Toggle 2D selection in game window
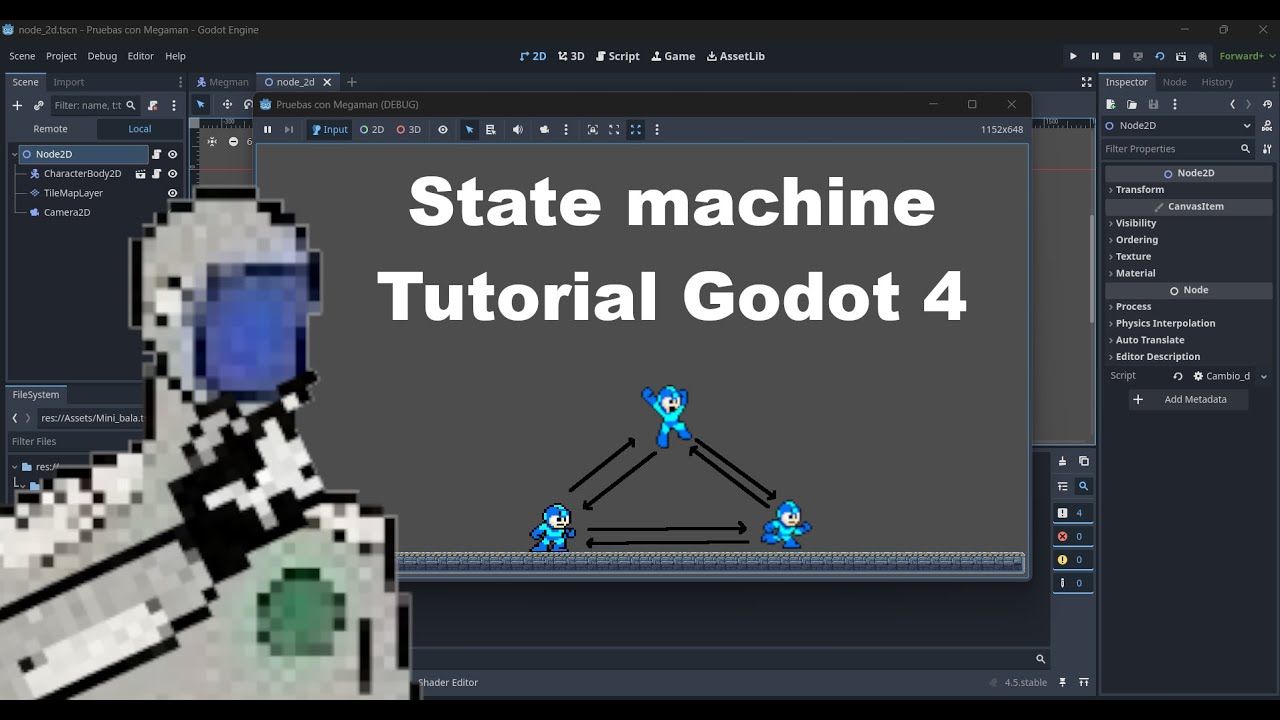 click(x=372, y=129)
